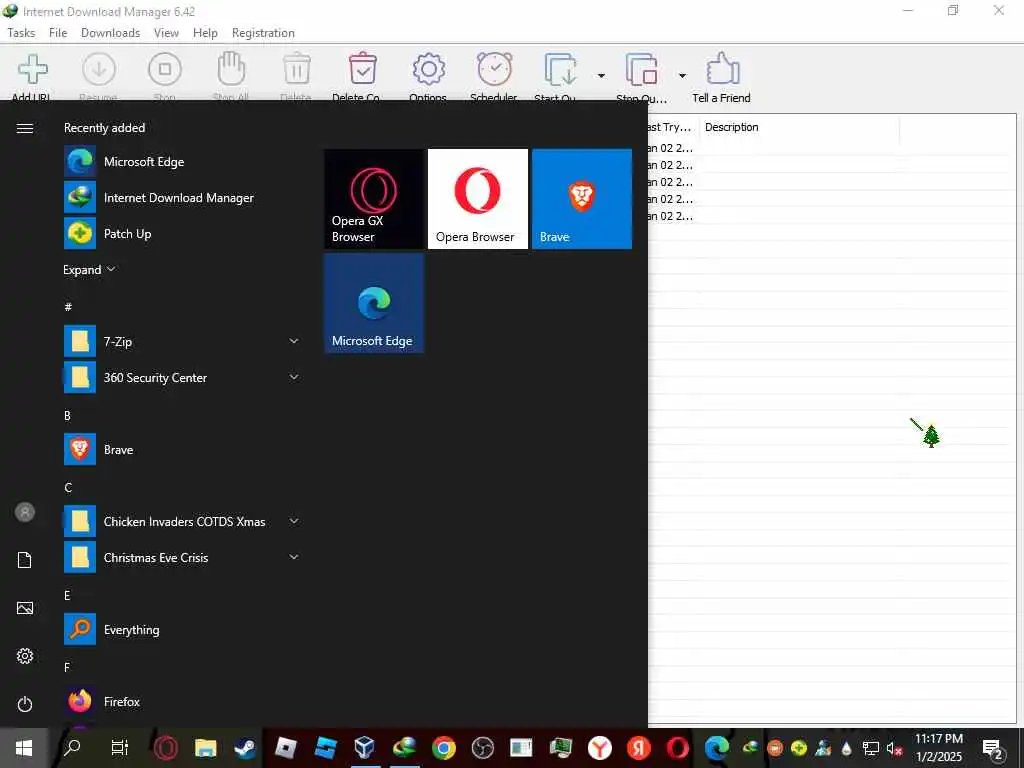The height and width of the screenshot is (768, 1024).
Task: Click the Tell a Friend thumbs-up icon
Action: pyautogui.click(x=722, y=68)
